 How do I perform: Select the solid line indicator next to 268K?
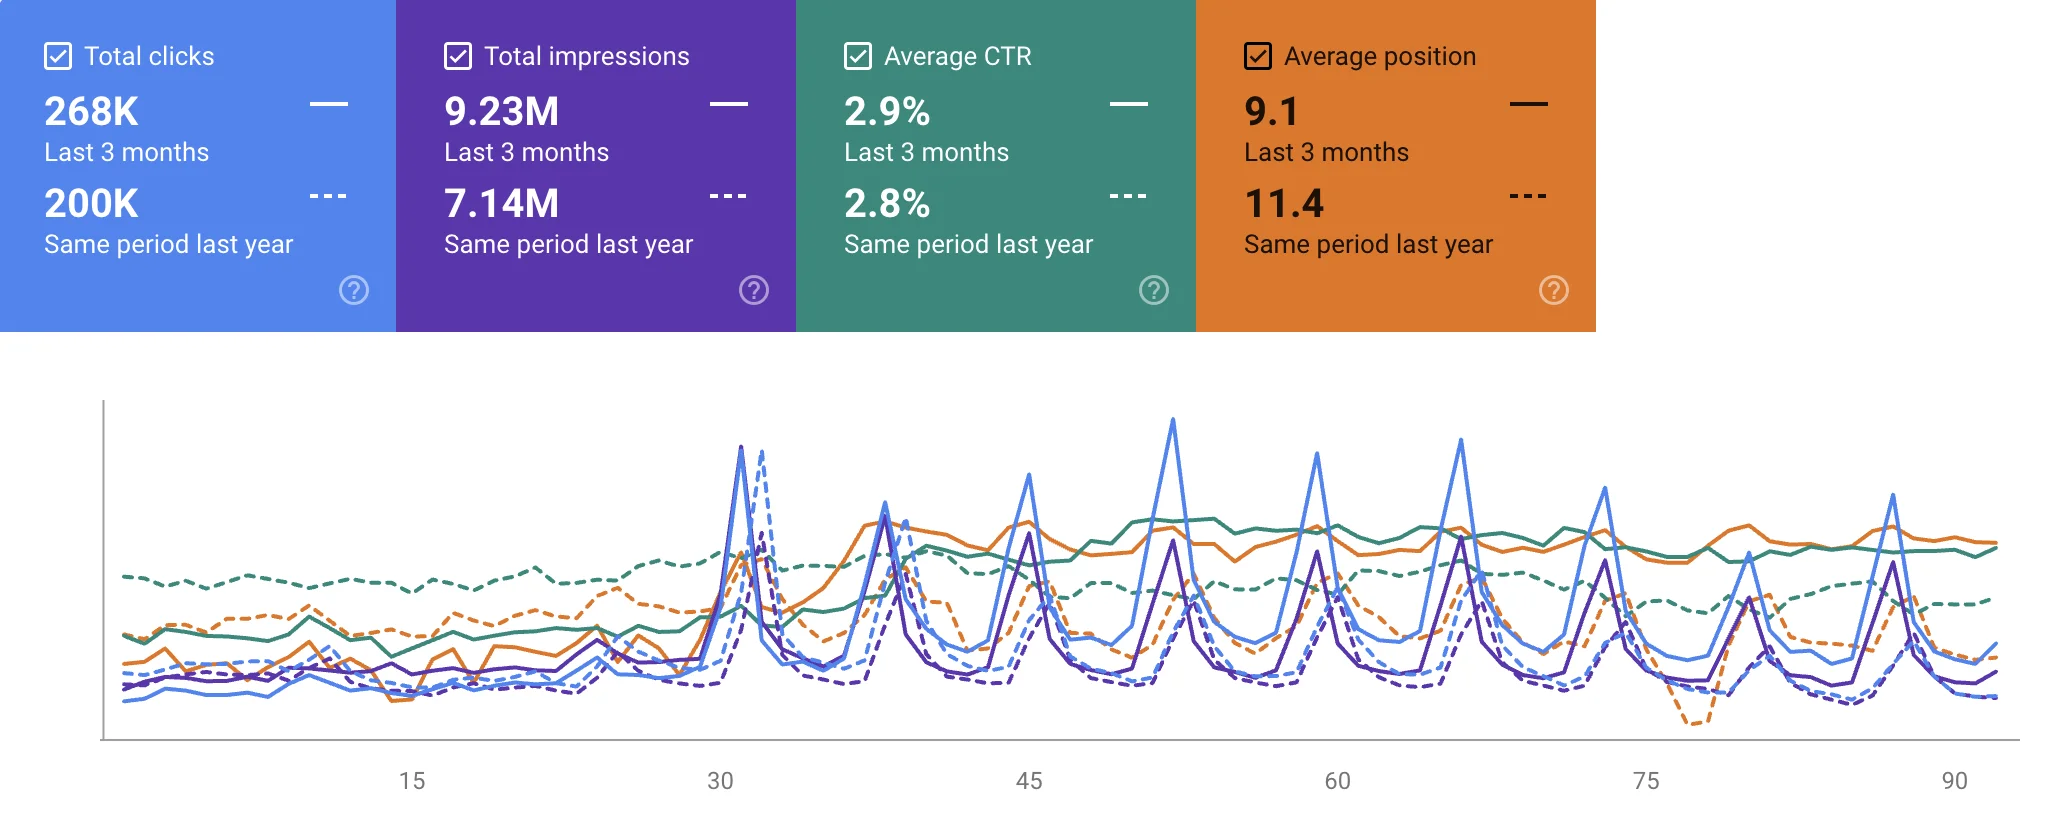(328, 103)
